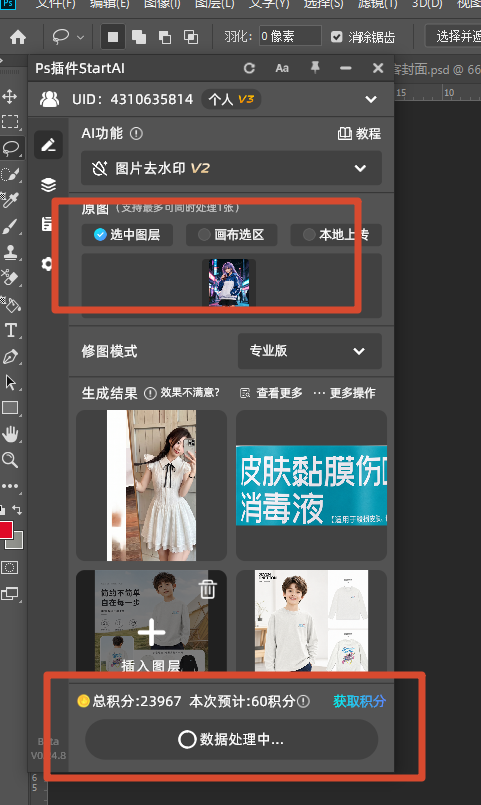
Task: Select the Type tool
Action: 10,330
